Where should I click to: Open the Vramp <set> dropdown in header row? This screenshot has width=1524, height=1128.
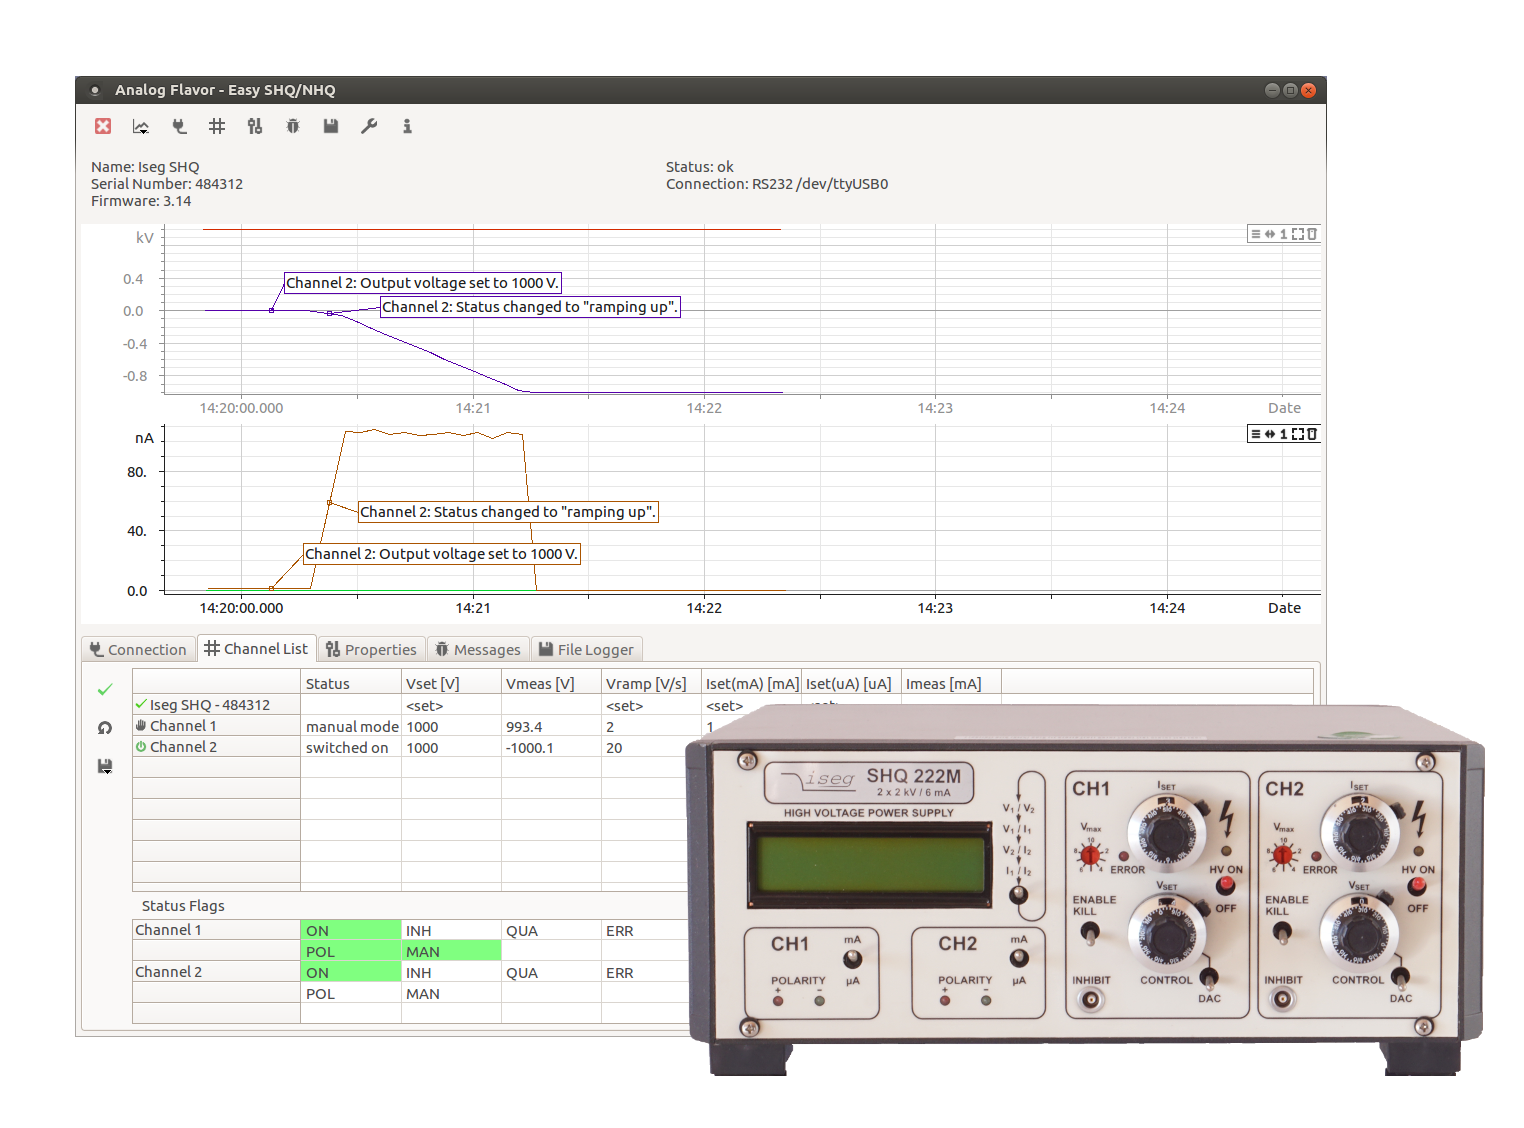click(x=623, y=705)
